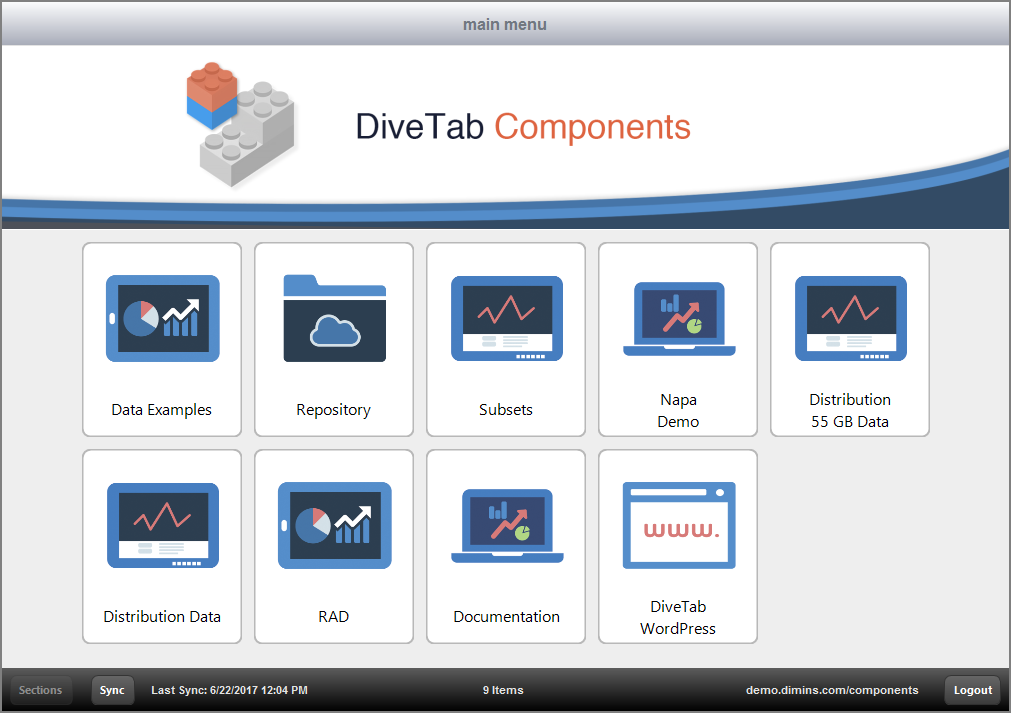The width and height of the screenshot is (1011, 713).
Task: Open the Documentation tile
Action: pos(505,546)
